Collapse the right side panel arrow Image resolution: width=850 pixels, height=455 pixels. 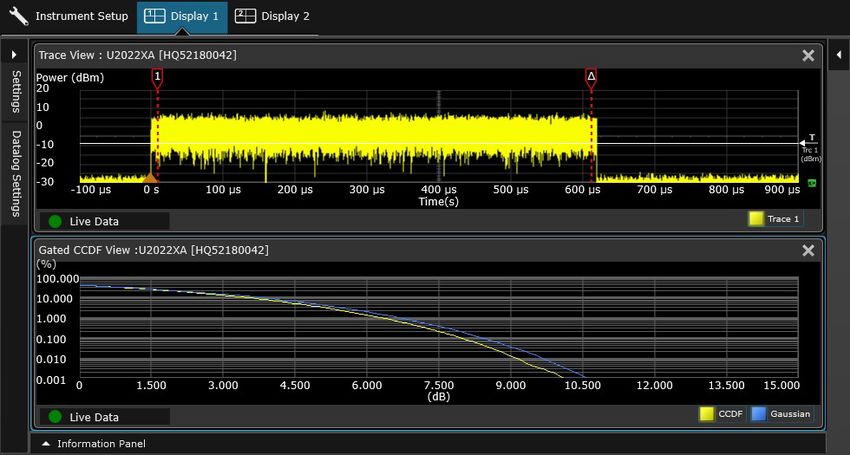(839, 54)
